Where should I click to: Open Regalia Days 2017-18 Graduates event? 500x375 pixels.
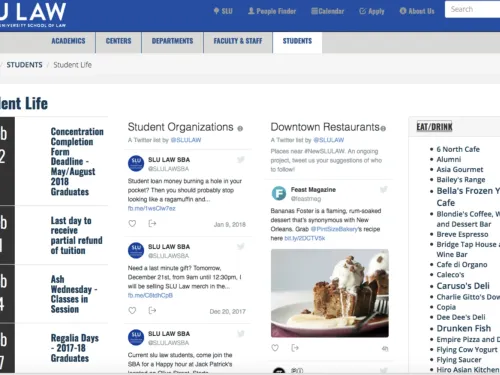coord(75,348)
